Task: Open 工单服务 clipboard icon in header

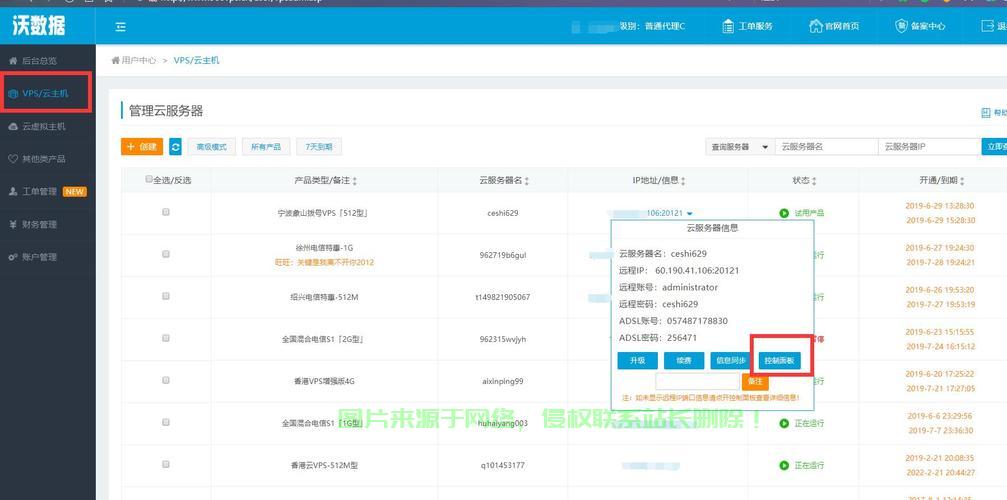Action: (x=729, y=26)
